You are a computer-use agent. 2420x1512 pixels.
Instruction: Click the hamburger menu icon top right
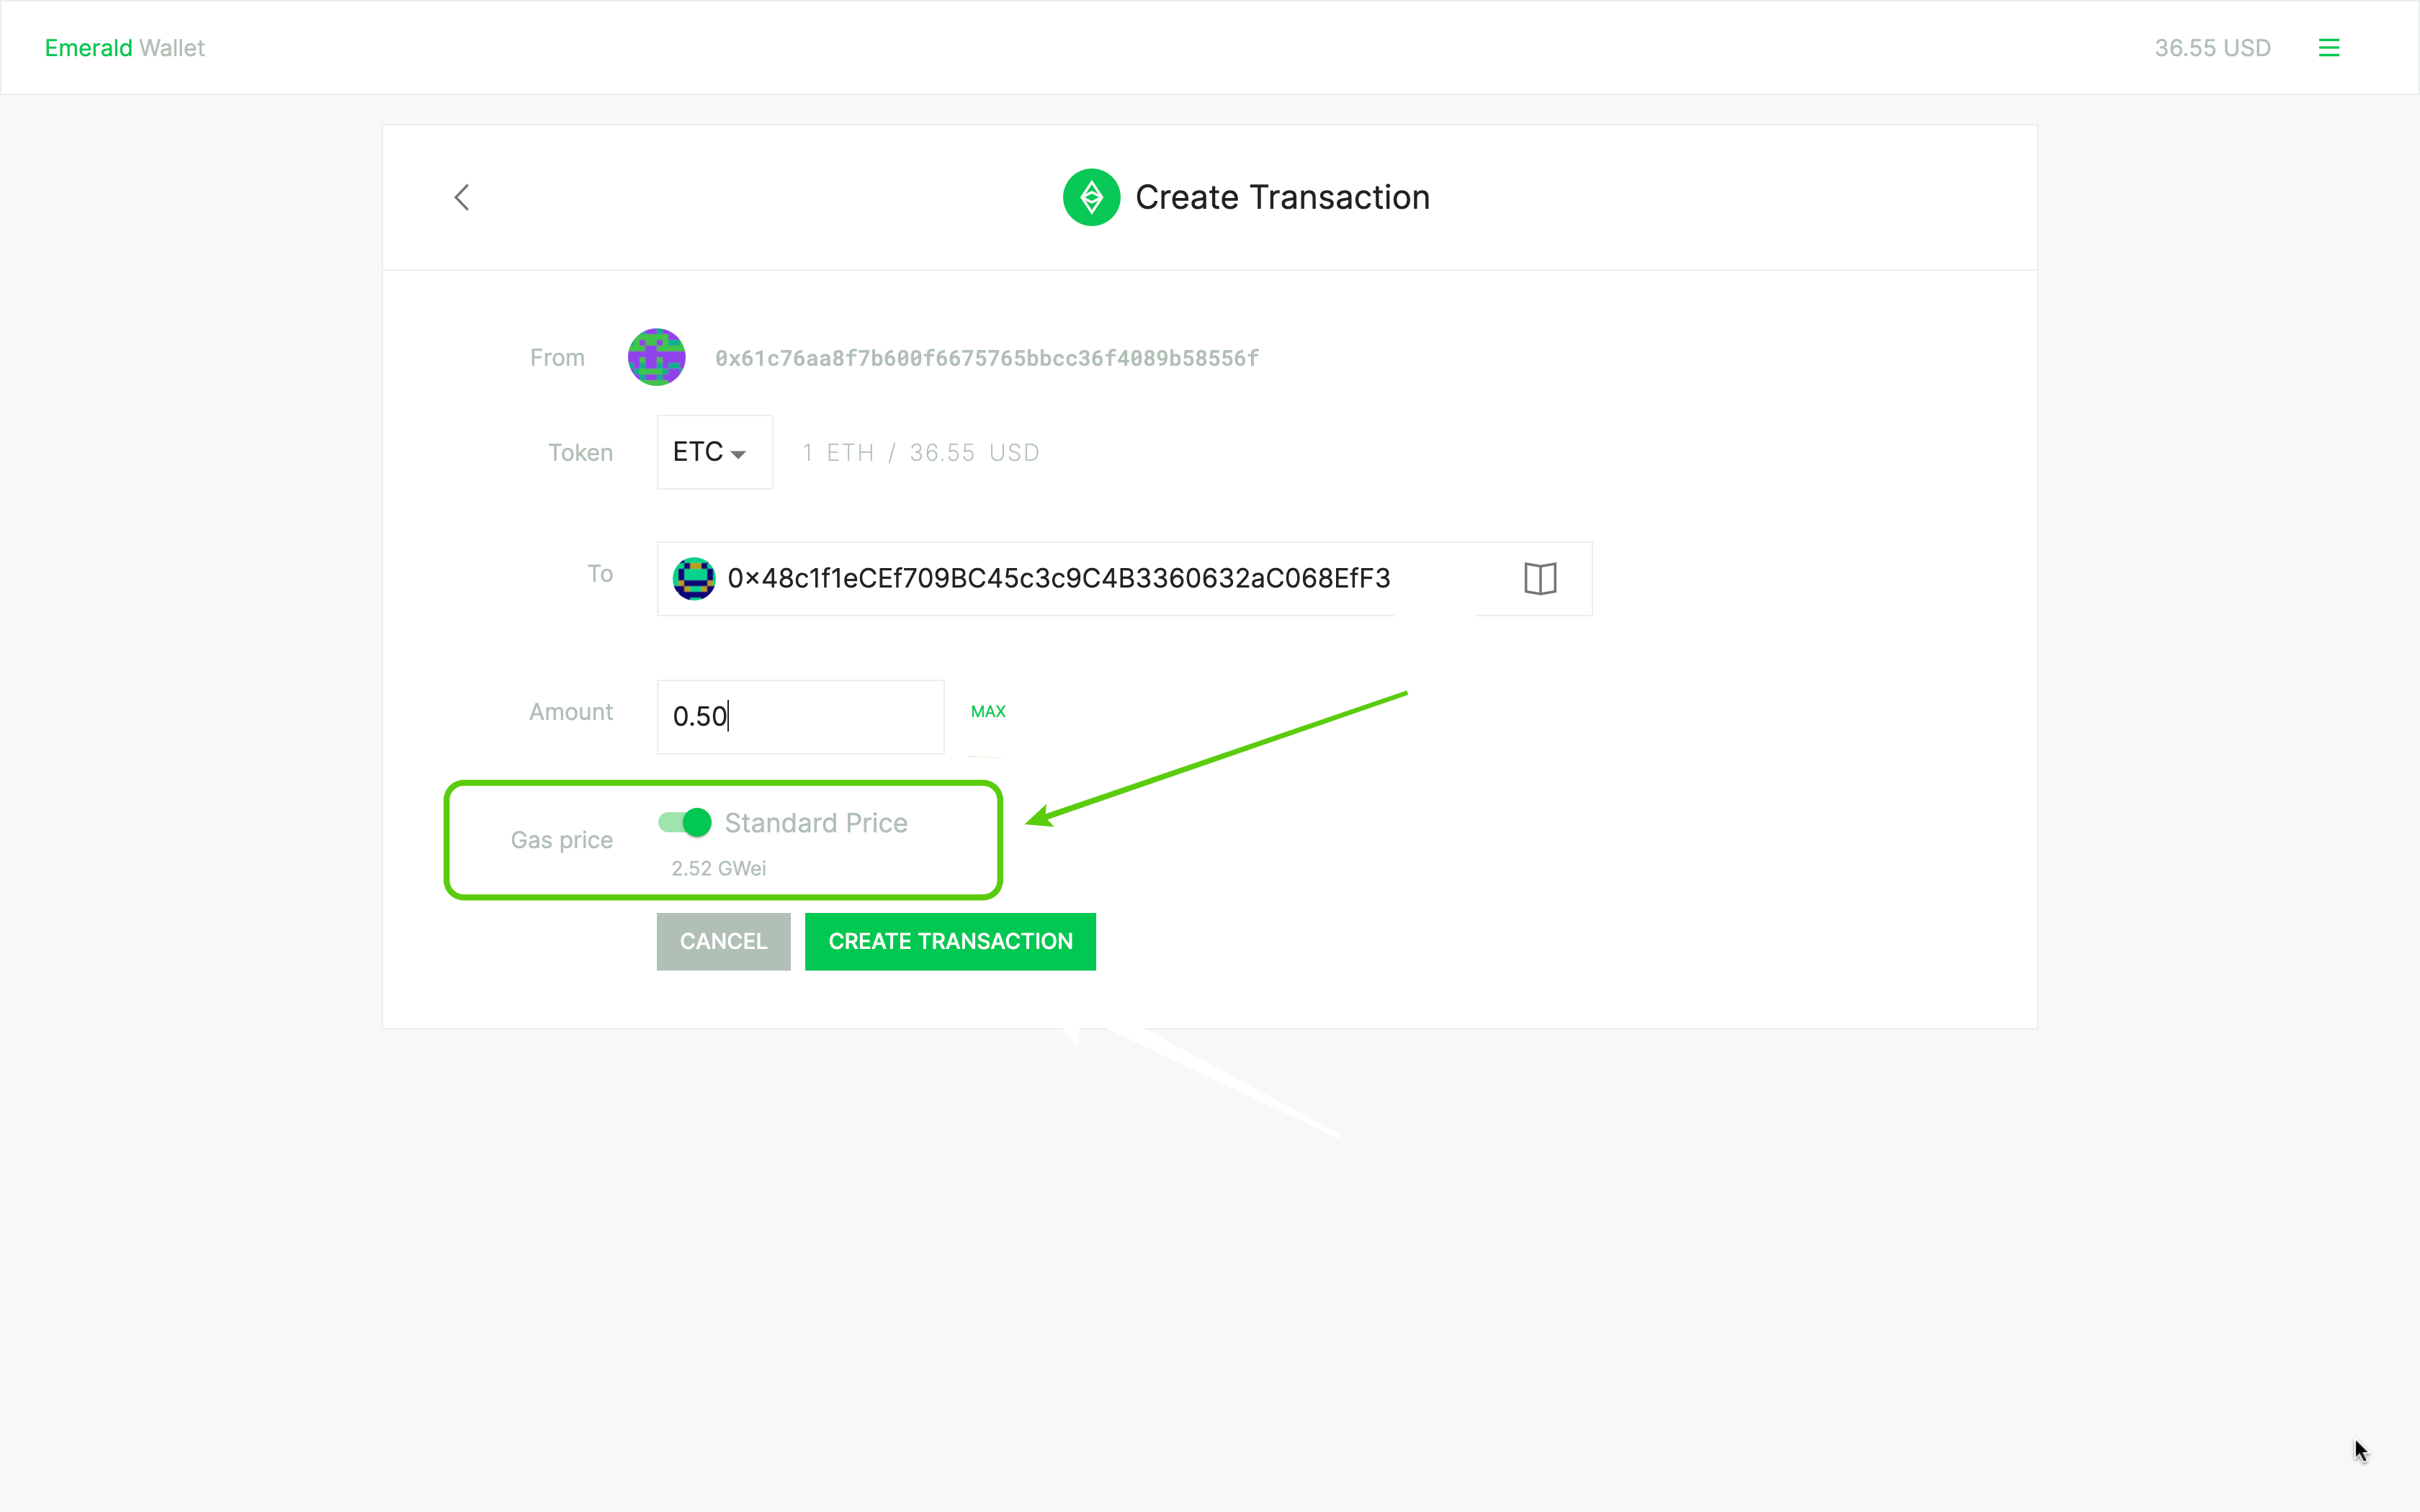[2329, 47]
